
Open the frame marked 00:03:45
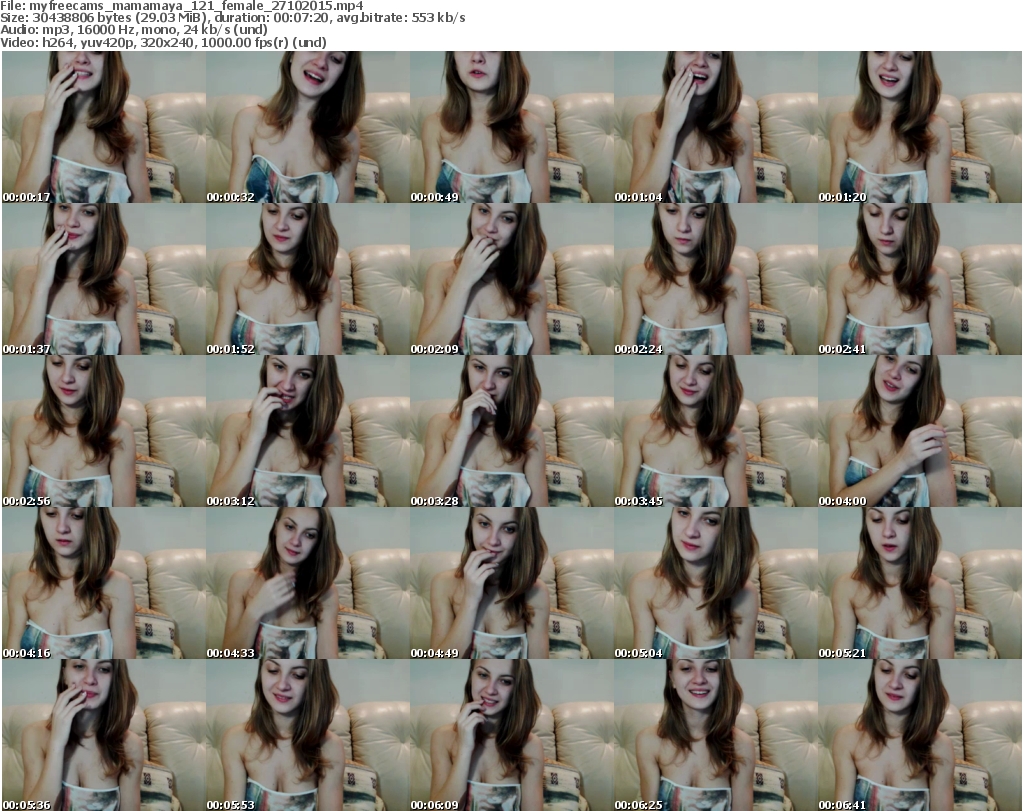[716, 431]
